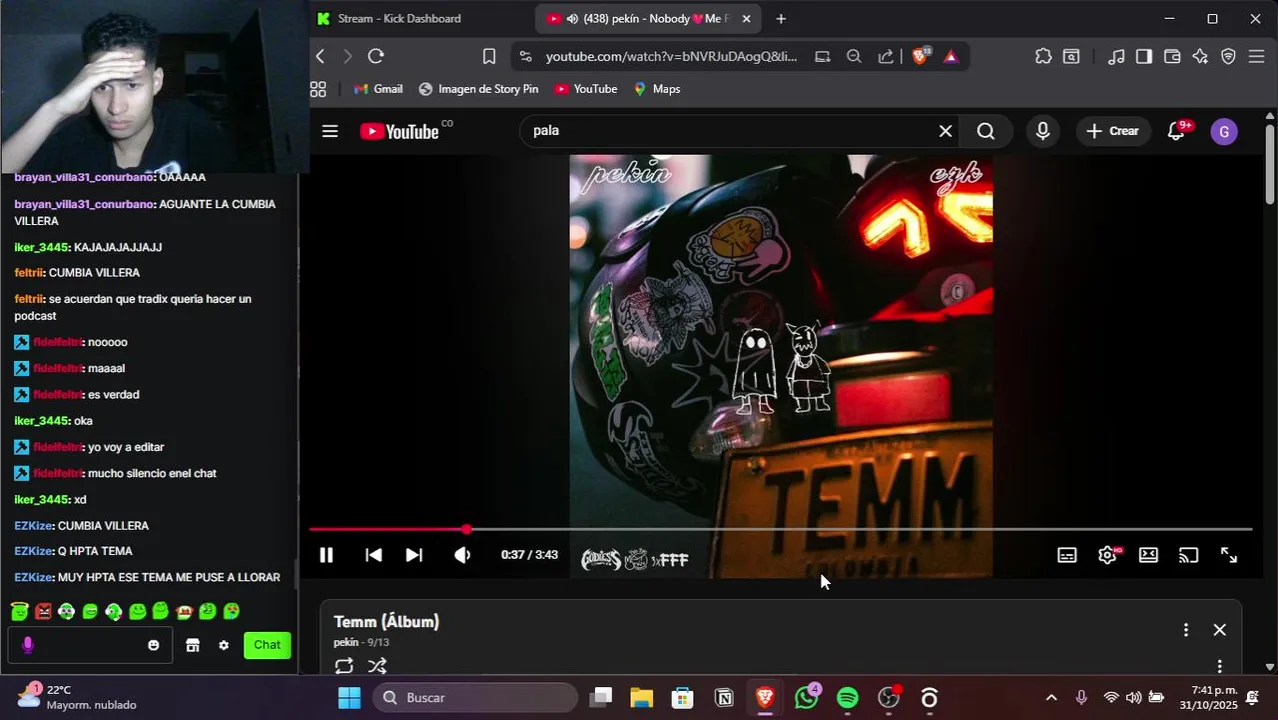Open YouTube notifications bell
This screenshot has height=720, width=1278.
coord(1177,131)
